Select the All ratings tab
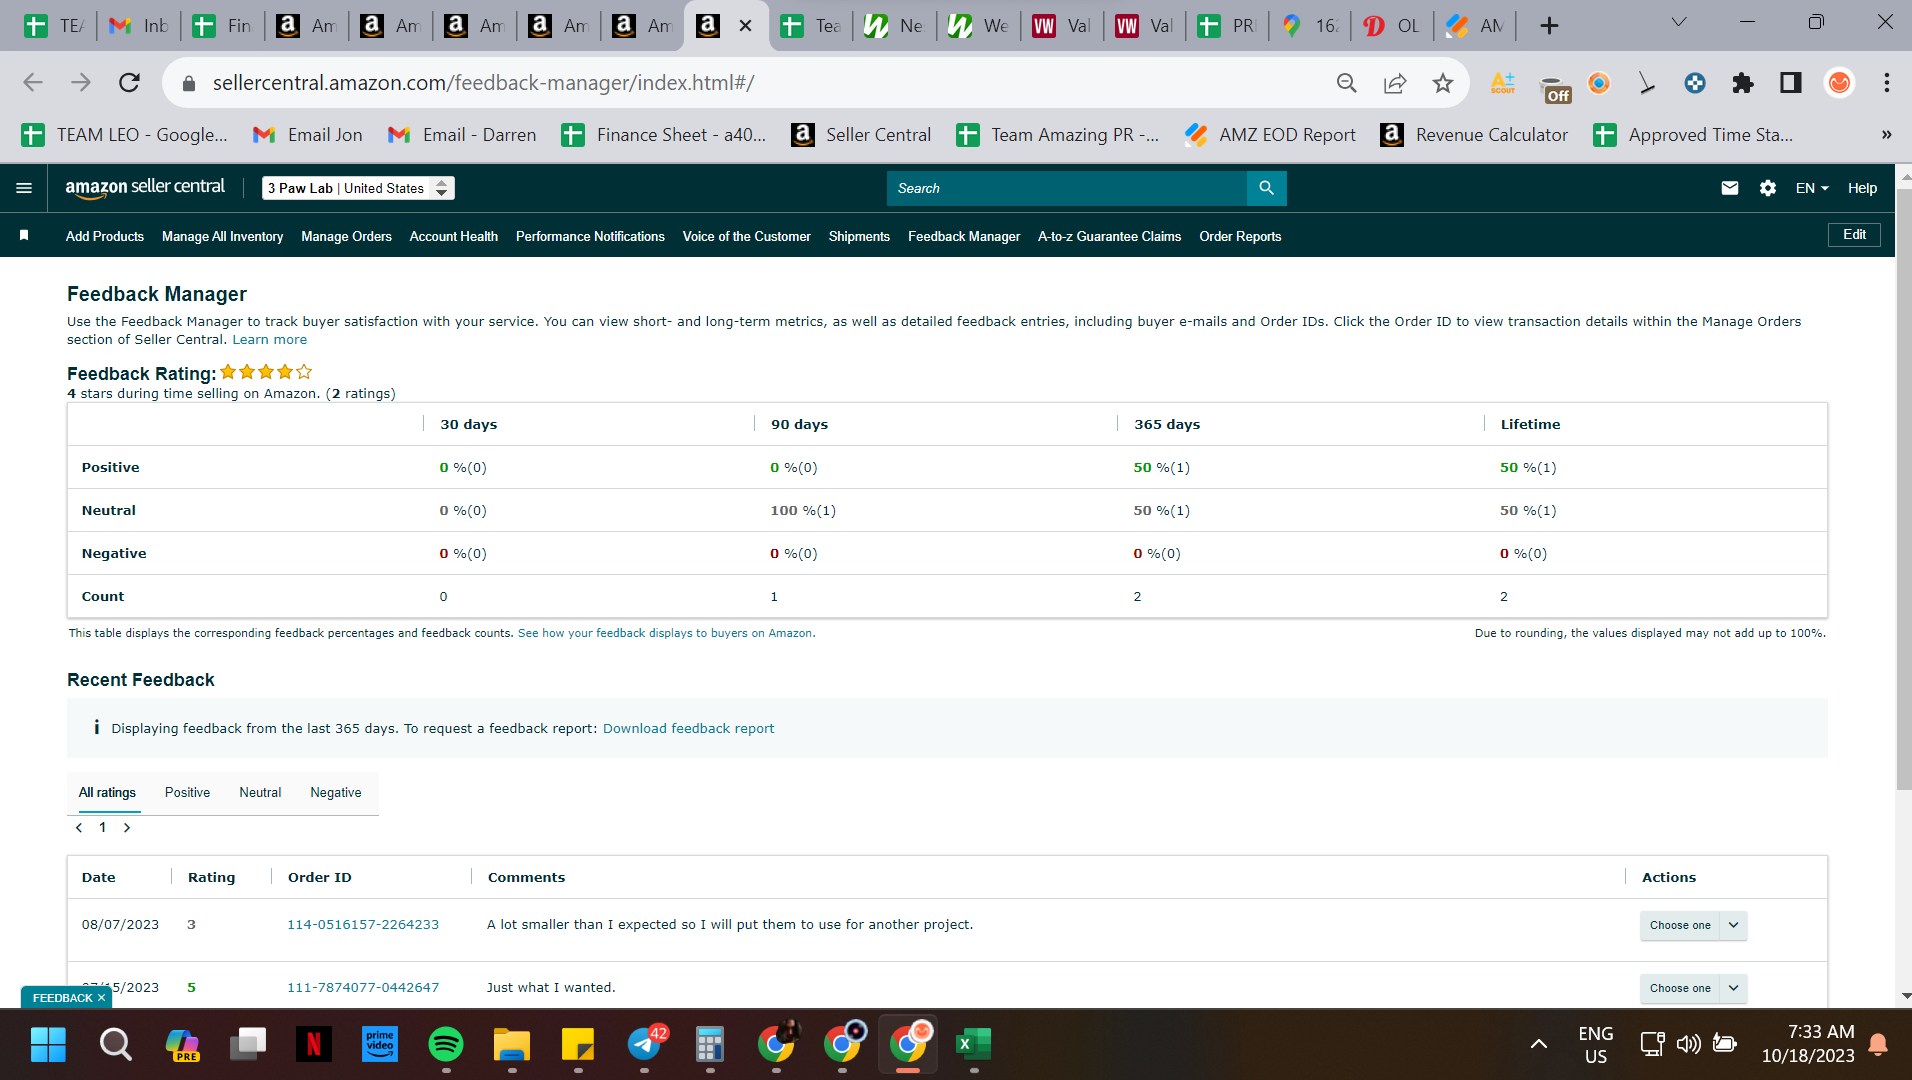Screen dimensions: 1912x1080 pos(107,792)
